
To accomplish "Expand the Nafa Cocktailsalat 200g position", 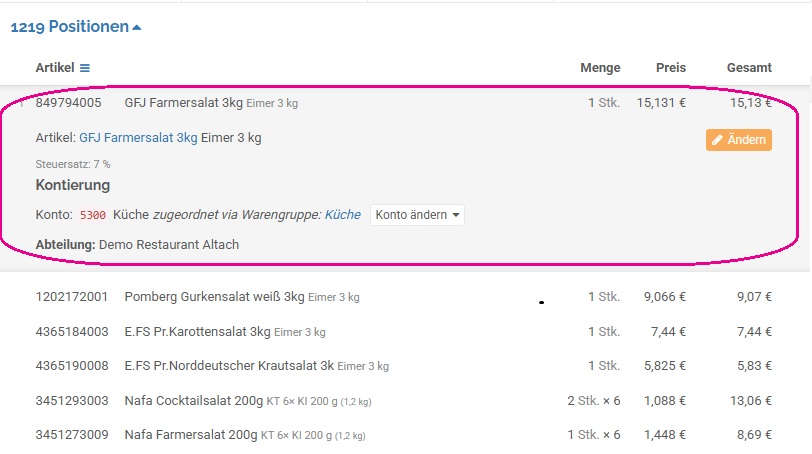I will [x=404, y=400].
